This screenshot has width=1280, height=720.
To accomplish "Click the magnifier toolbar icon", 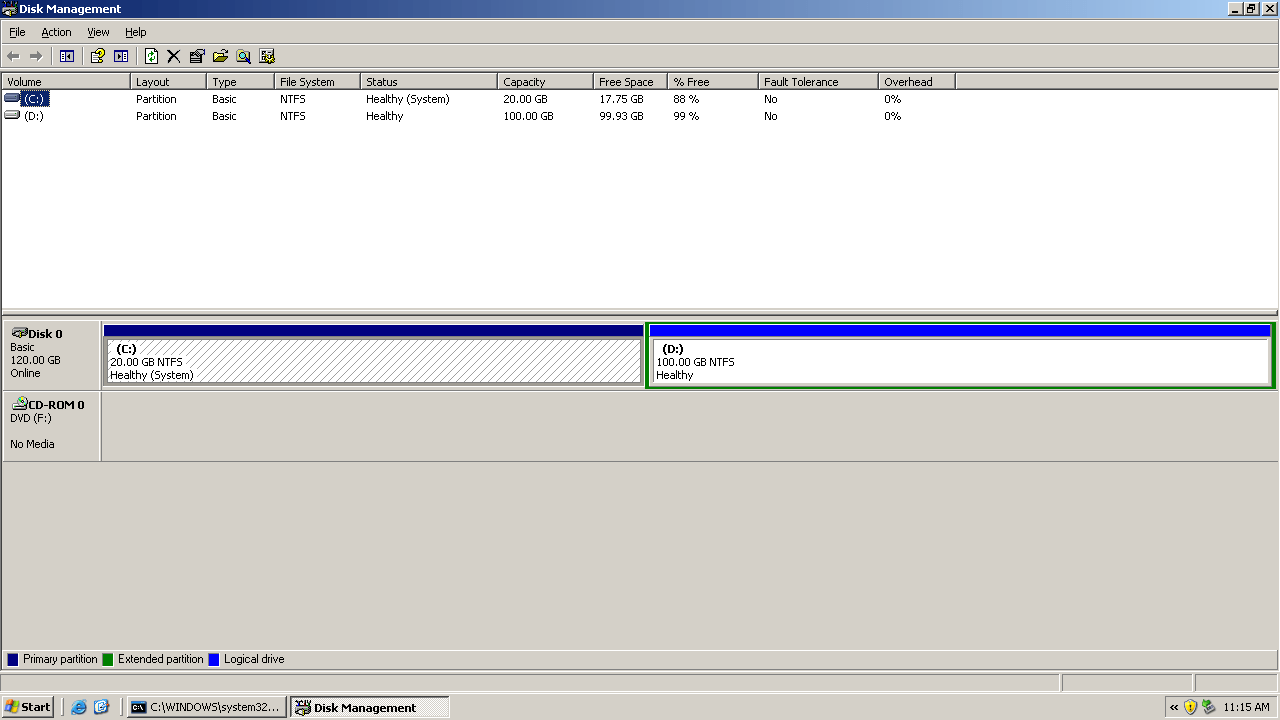I will pyautogui.click(x=244, y=56).
